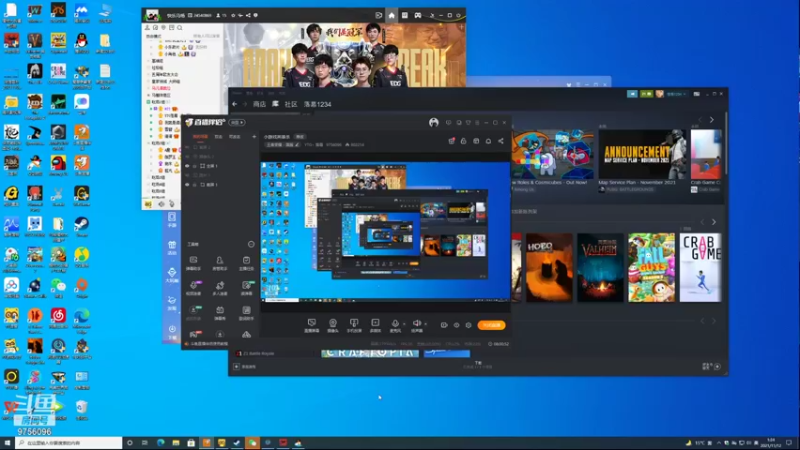
Task: Open File Explorer from the taskbar
Action: click(x=176, y=443)
